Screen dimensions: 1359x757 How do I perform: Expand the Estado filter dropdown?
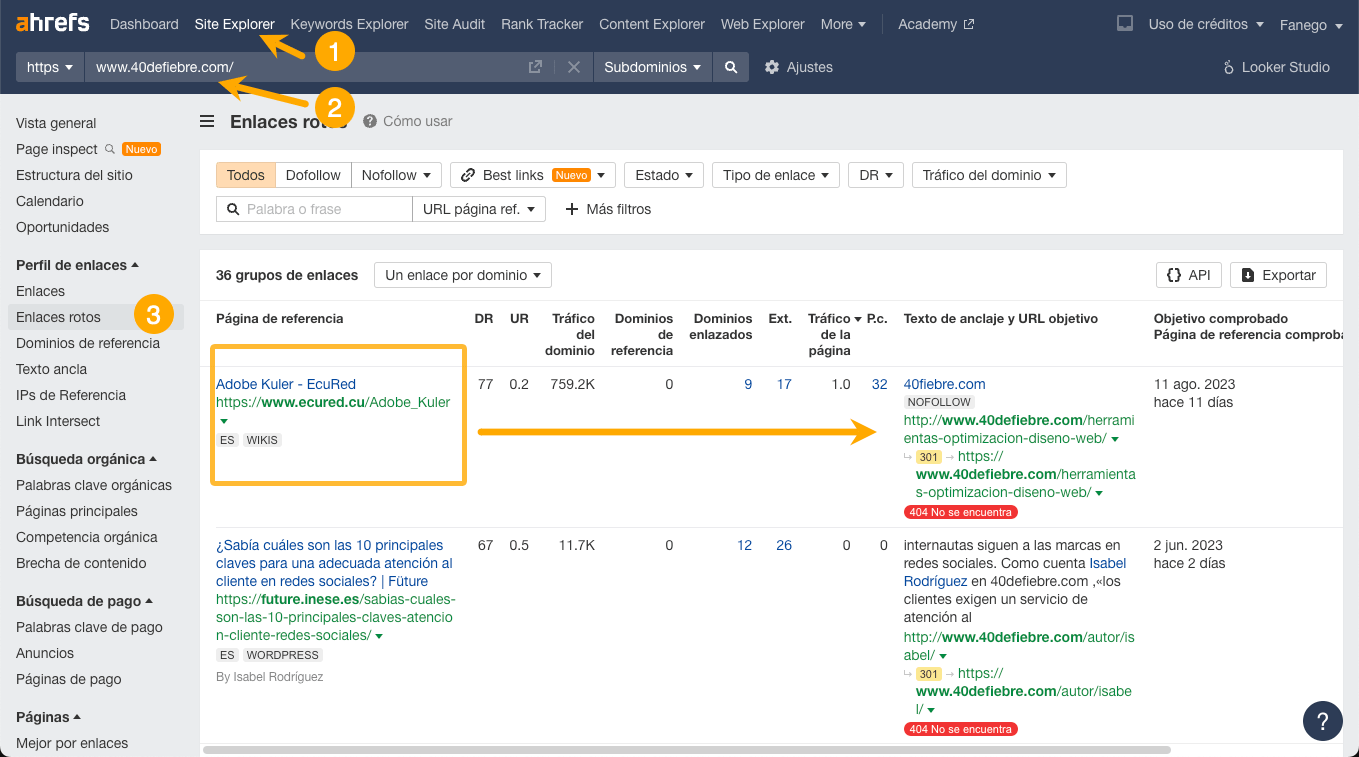pyautogui.click(x=663, y=174)
